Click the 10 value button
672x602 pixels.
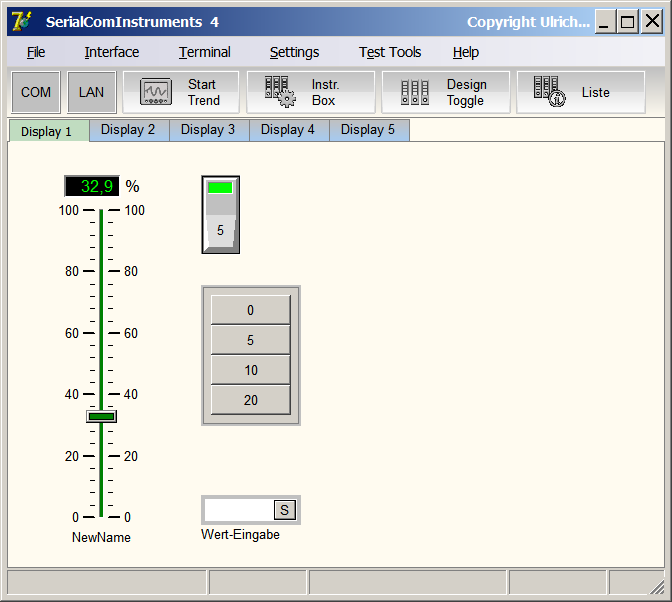(251, 370)
